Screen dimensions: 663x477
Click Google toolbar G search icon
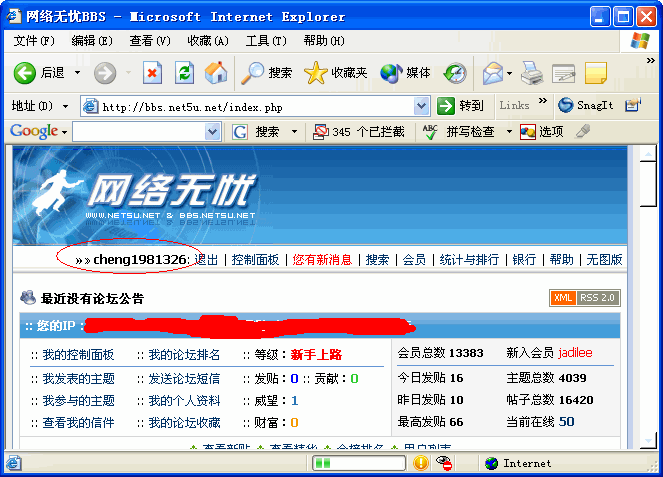(x=240, y=132)
